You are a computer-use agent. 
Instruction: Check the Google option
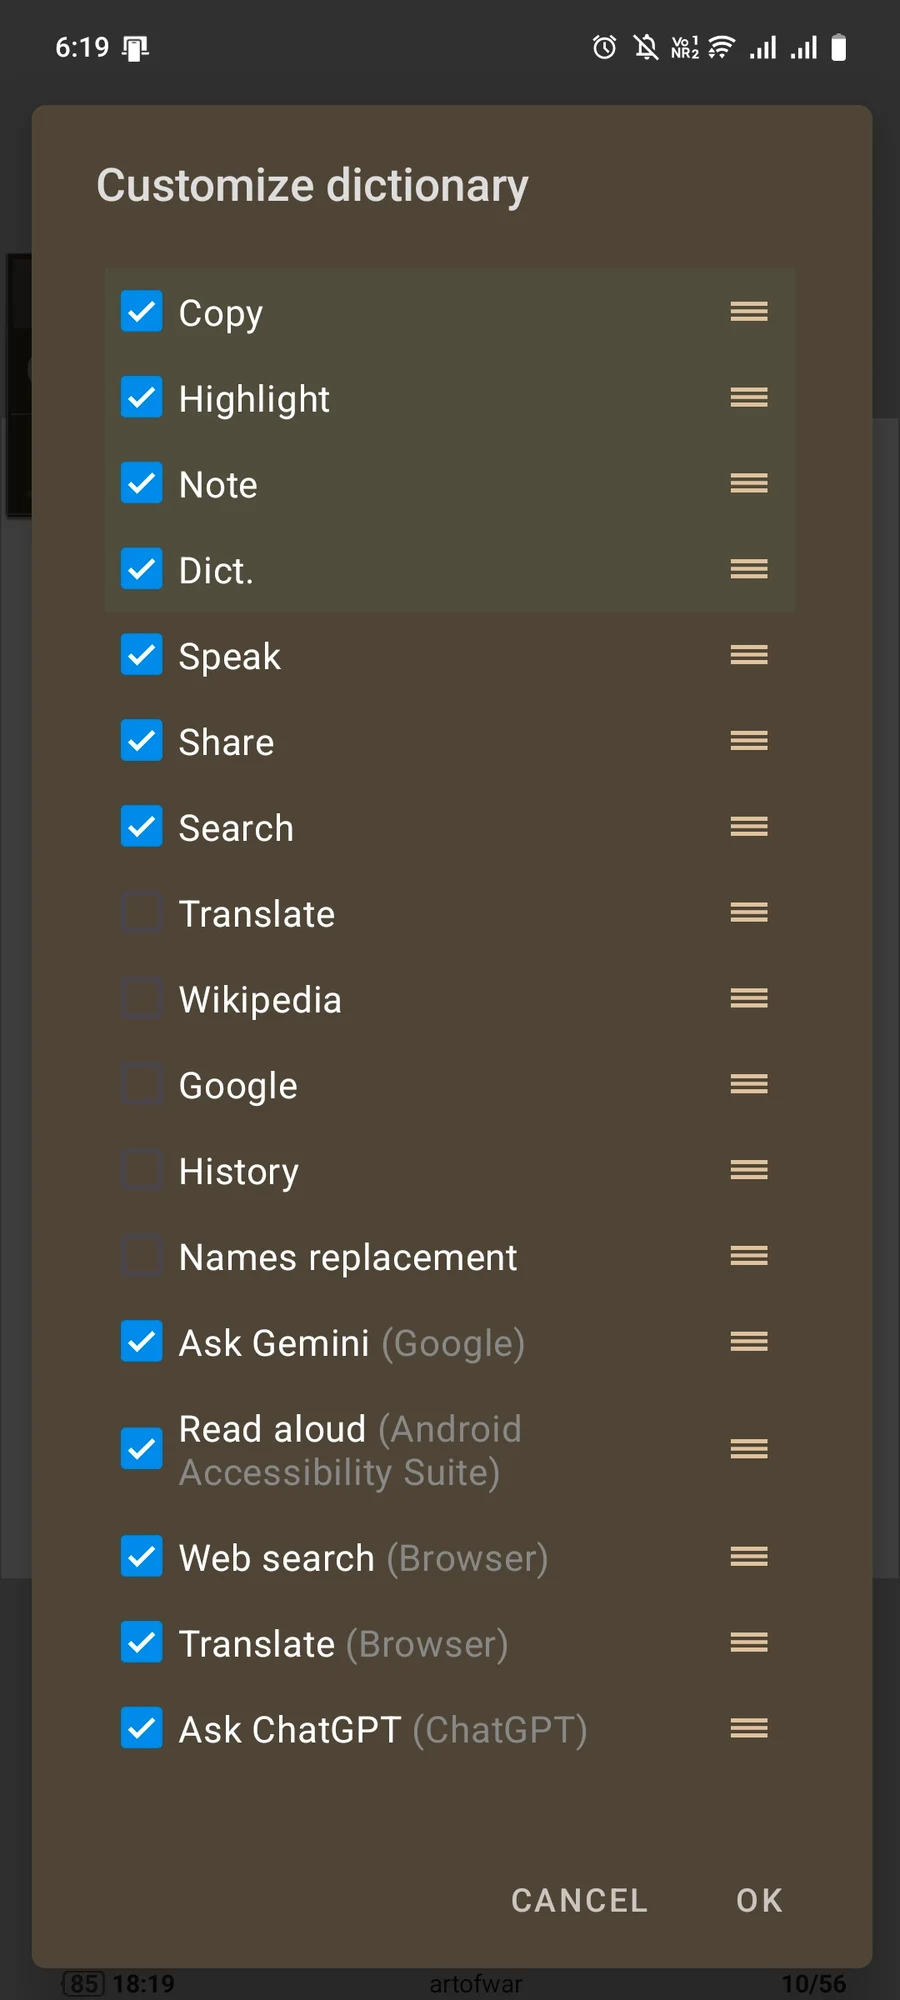point(142,1084)
